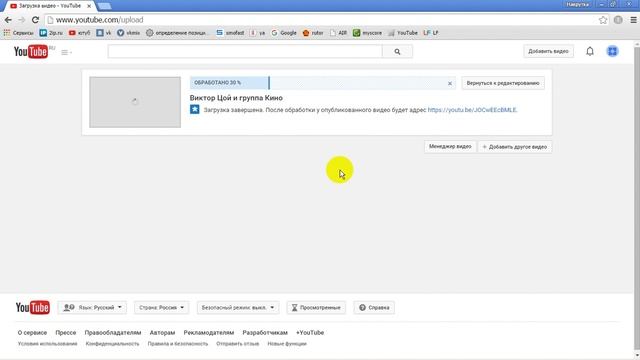The image size is (640, 360).
Task: Close the Загрузка видео browser tab
Action: pyautogui.click(x=89, y=6)
